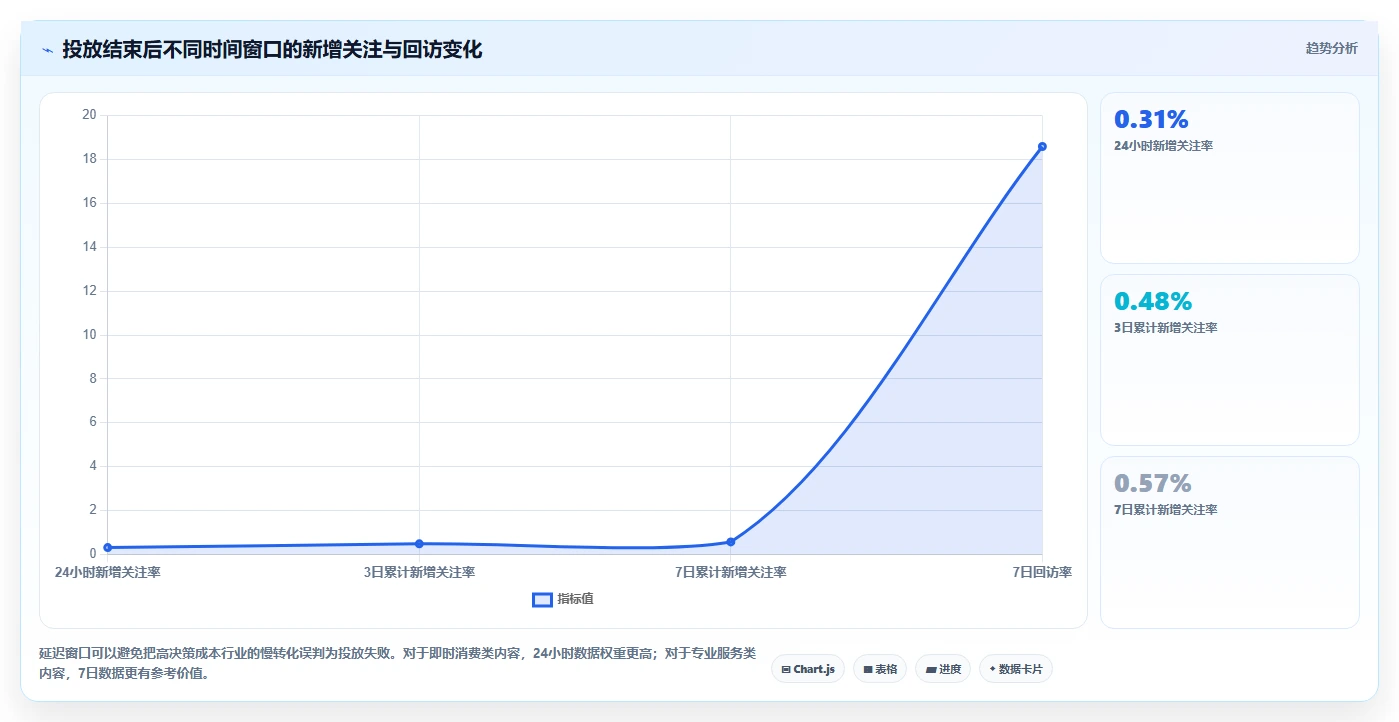1399x722 pixels.
Task: Click the lightning icon beside the title
Action: [x=47, y=50]
